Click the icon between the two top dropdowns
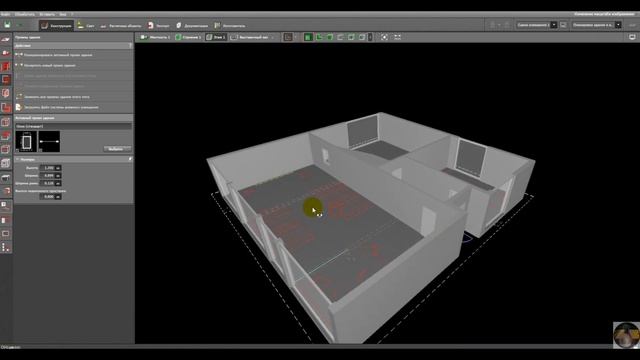The image size is (640, 360). point(563,25)
